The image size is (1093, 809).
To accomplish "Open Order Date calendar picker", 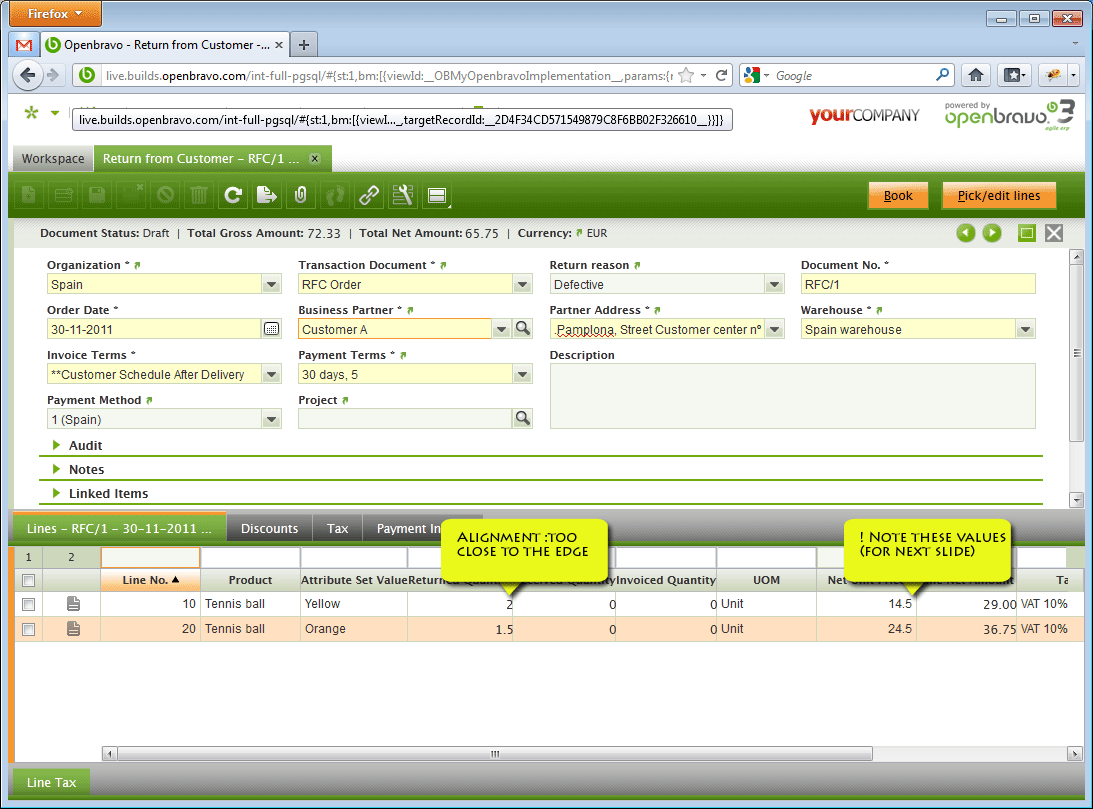I will point(271,329).
